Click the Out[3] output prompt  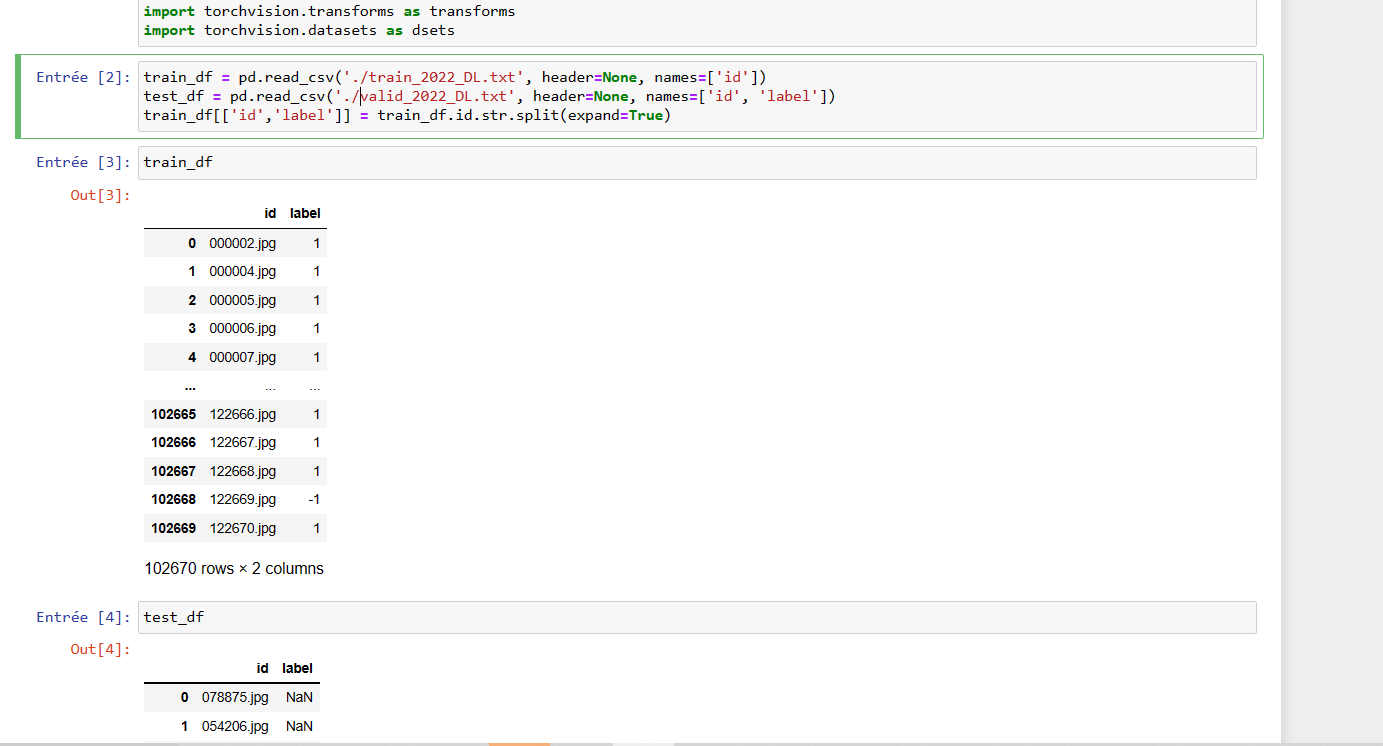tap(100, 195)
